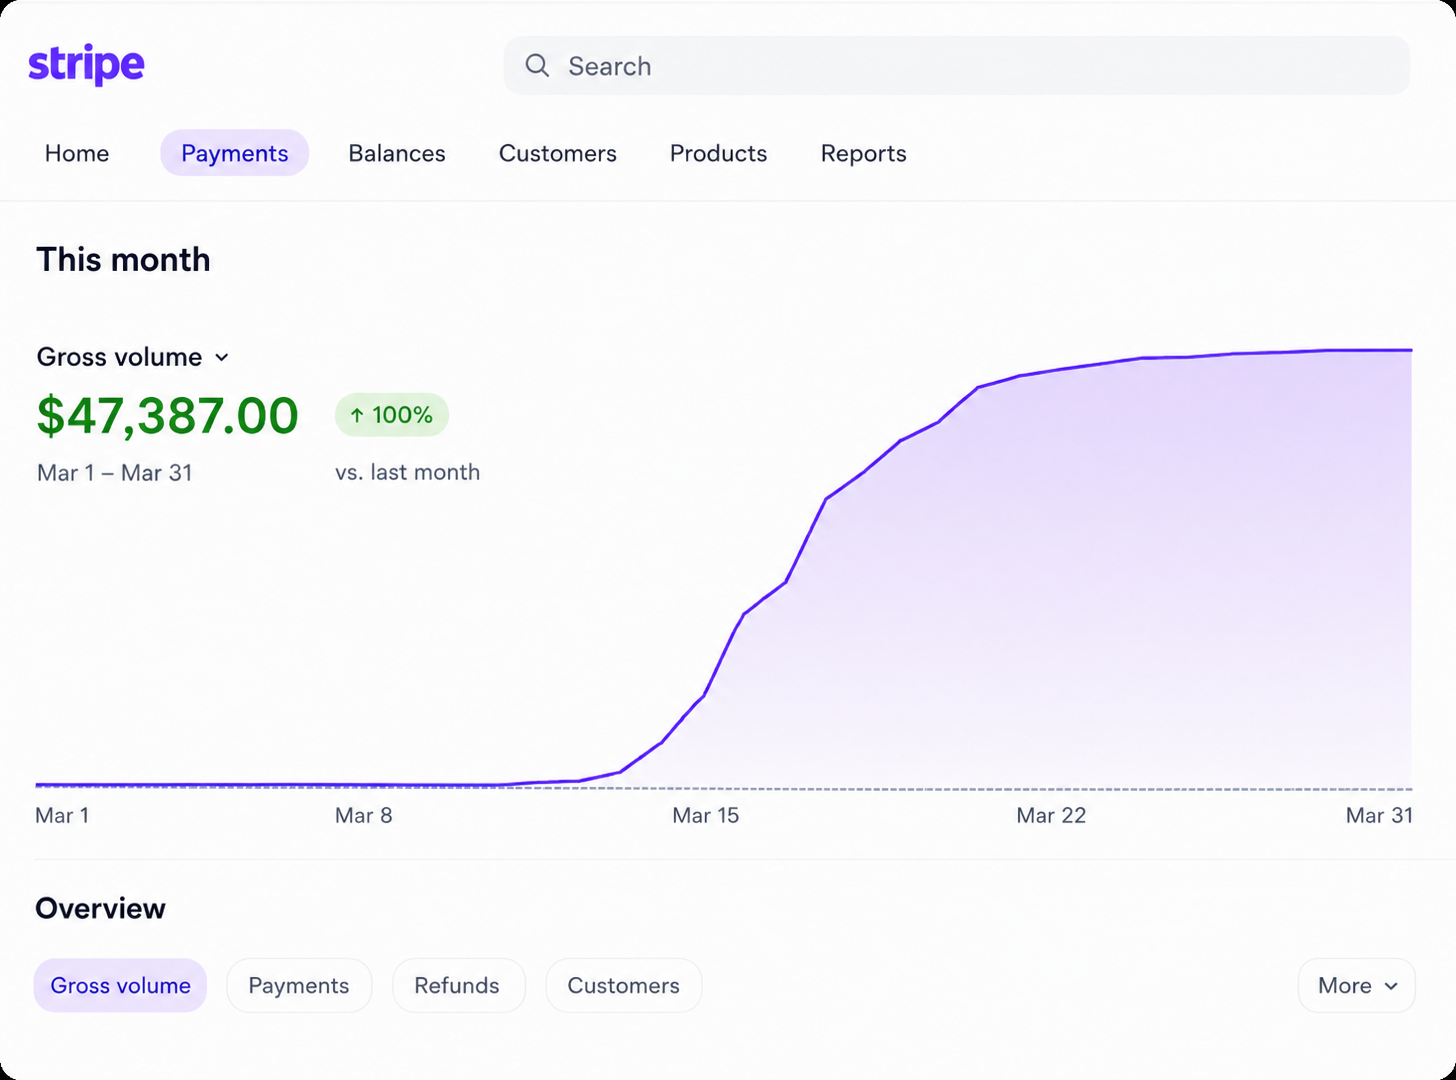Focus the Search input field
This screenshot has height=1080, width=1456.
[x=957, y=66]
